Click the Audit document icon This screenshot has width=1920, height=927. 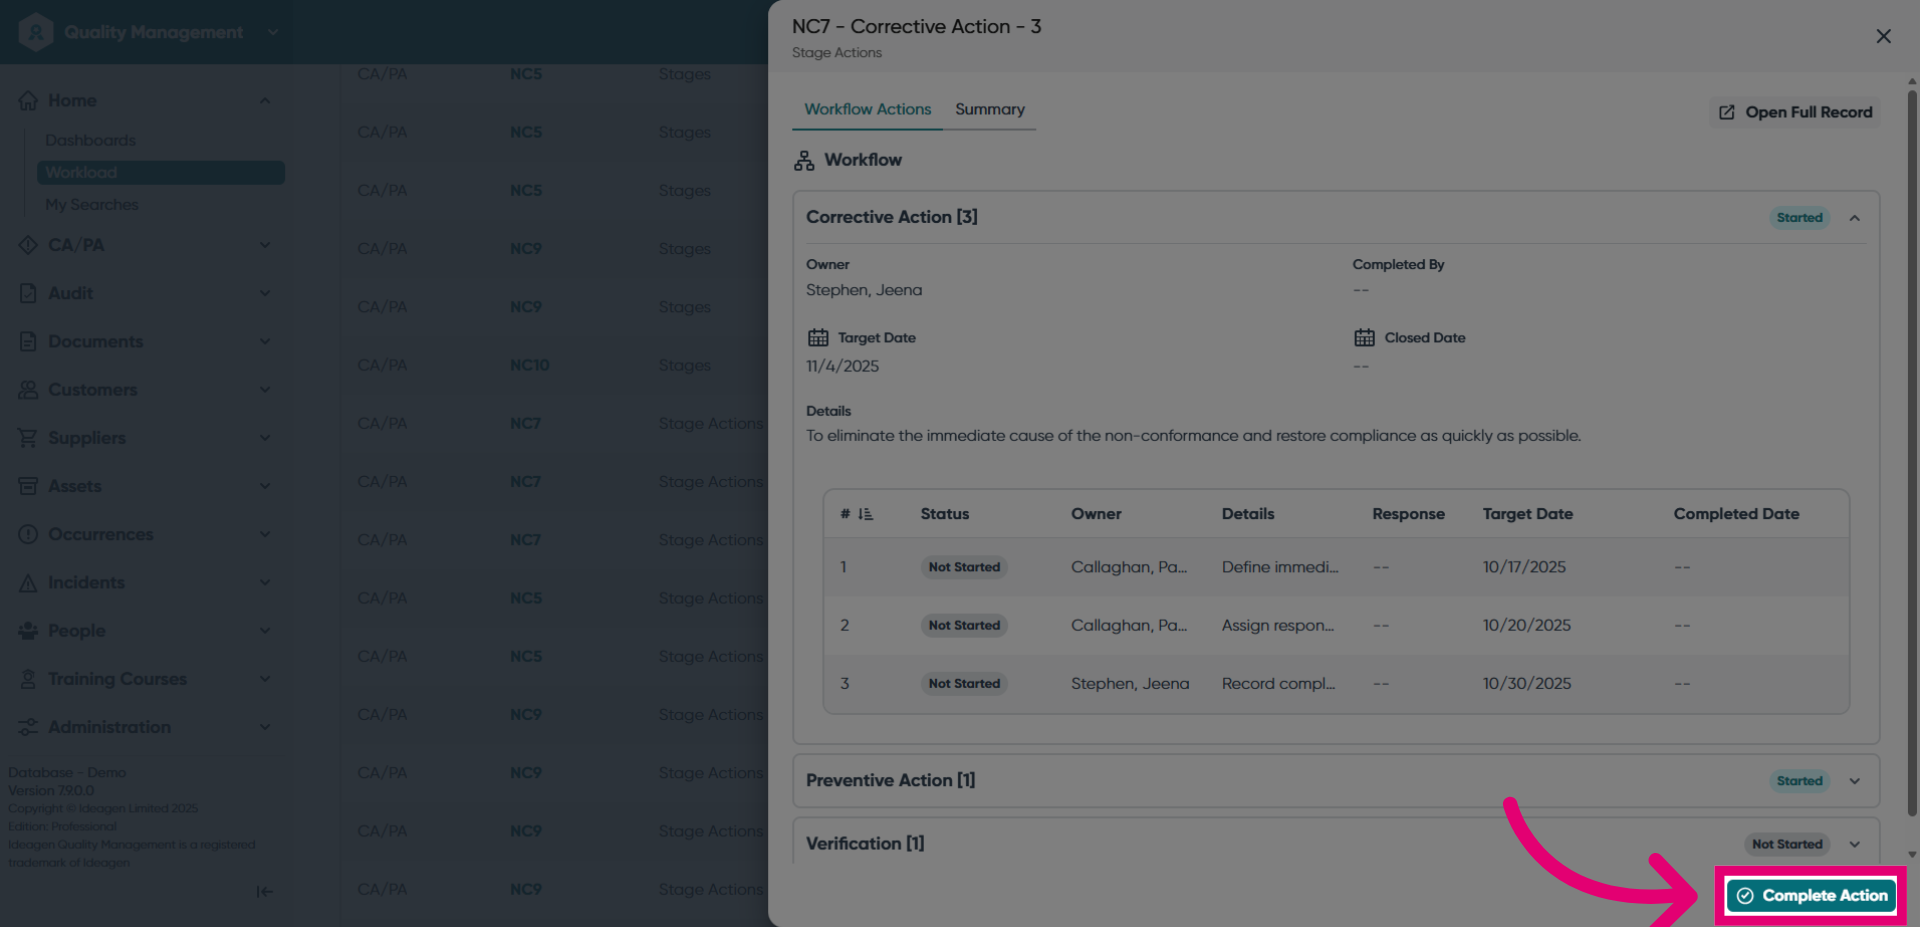click(28, 293)
